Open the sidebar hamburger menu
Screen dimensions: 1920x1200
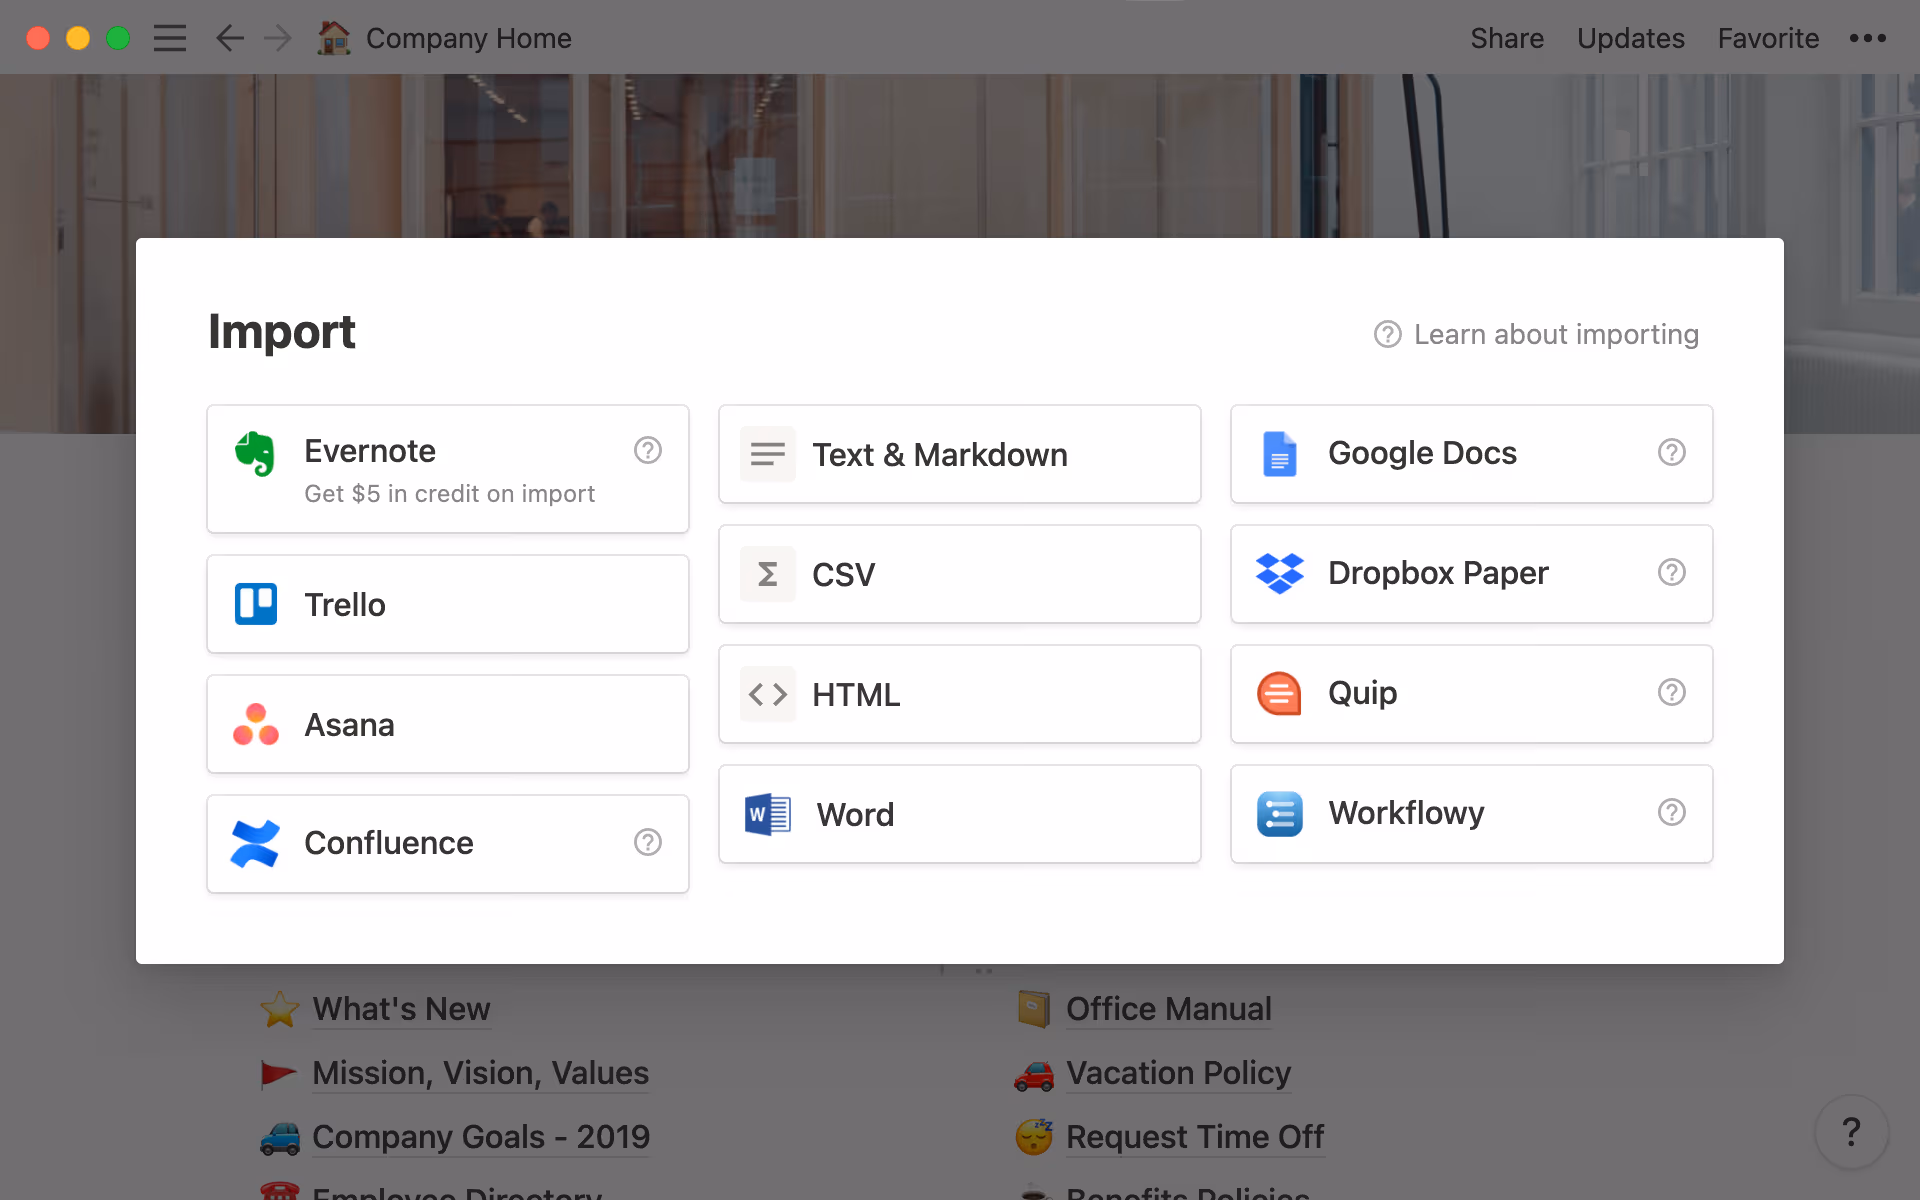click(x=170, y=37)
